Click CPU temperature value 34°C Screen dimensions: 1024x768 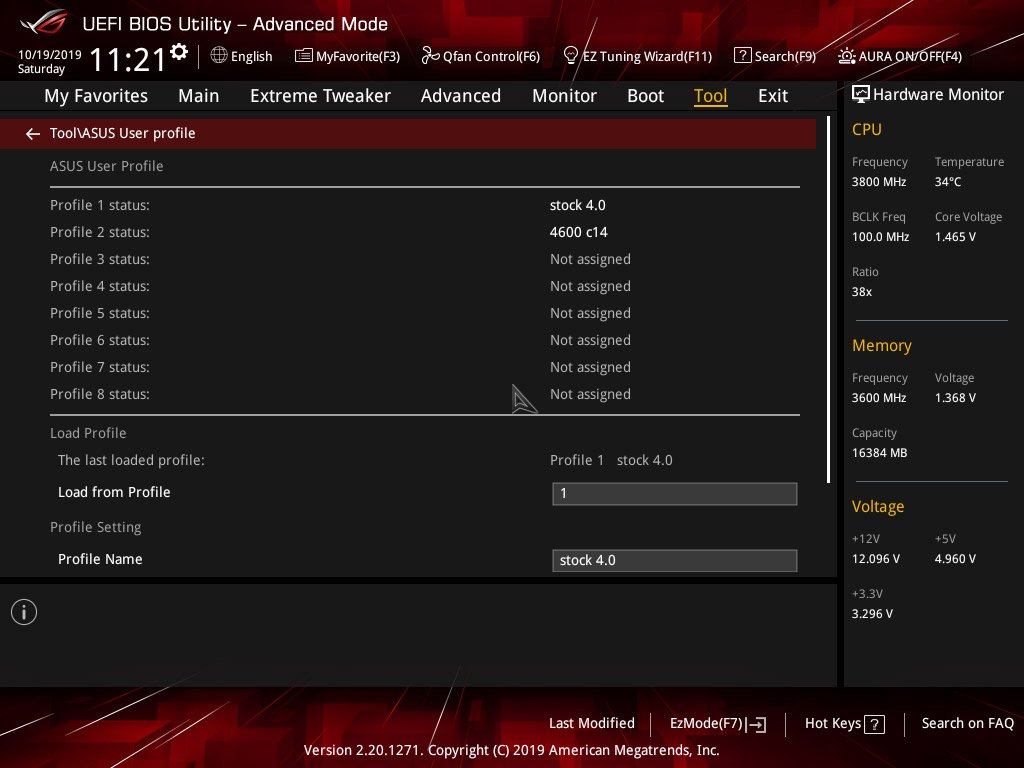coord(948,182)
